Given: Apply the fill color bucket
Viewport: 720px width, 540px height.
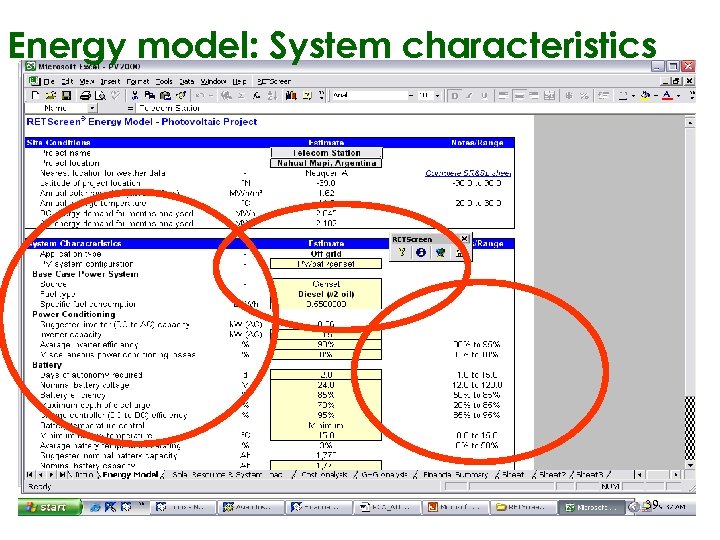Looking at the screenshot, I should (x=646, y=96).
